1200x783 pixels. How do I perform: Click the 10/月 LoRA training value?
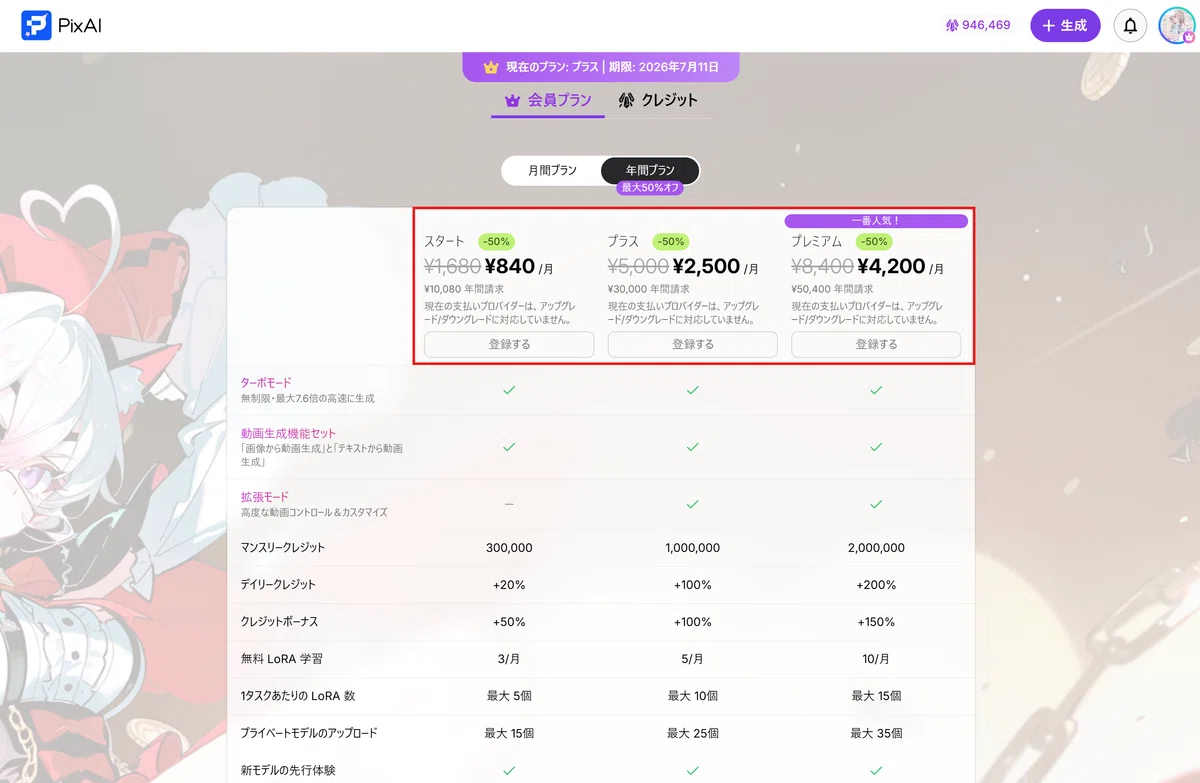[876, 659]
